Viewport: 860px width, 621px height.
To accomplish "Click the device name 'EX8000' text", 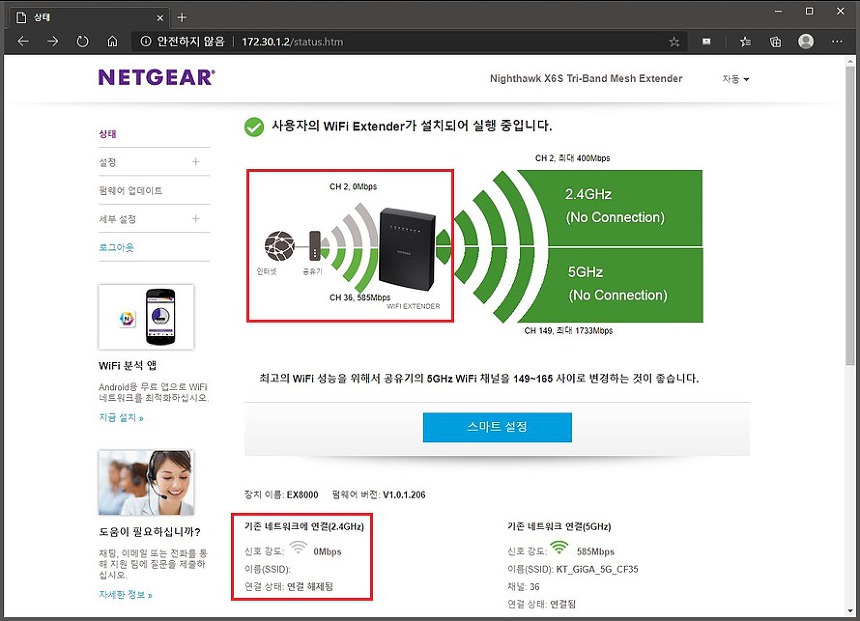I will click(302, 495).
